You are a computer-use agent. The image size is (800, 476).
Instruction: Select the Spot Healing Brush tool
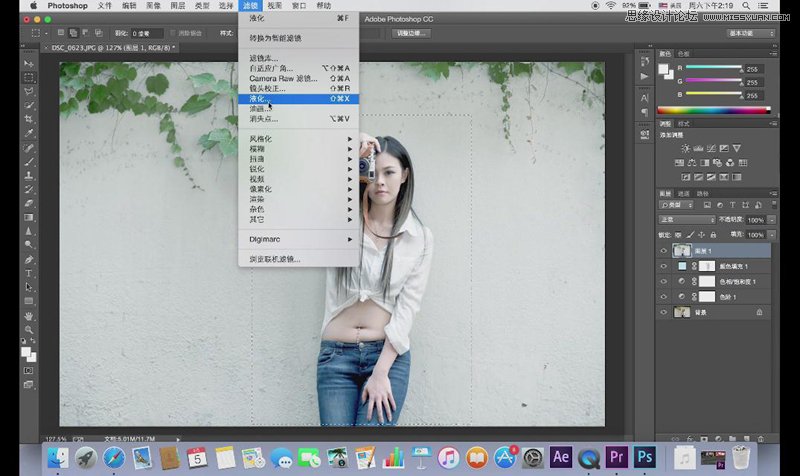click(x=29, y=148)
